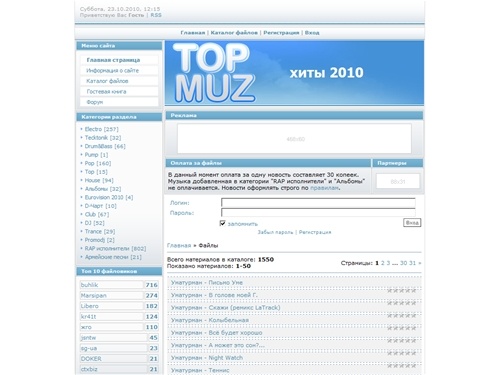Screen dimensions: 500x375
Task: Toggle the запомнить checkbox
Action: 223,223
